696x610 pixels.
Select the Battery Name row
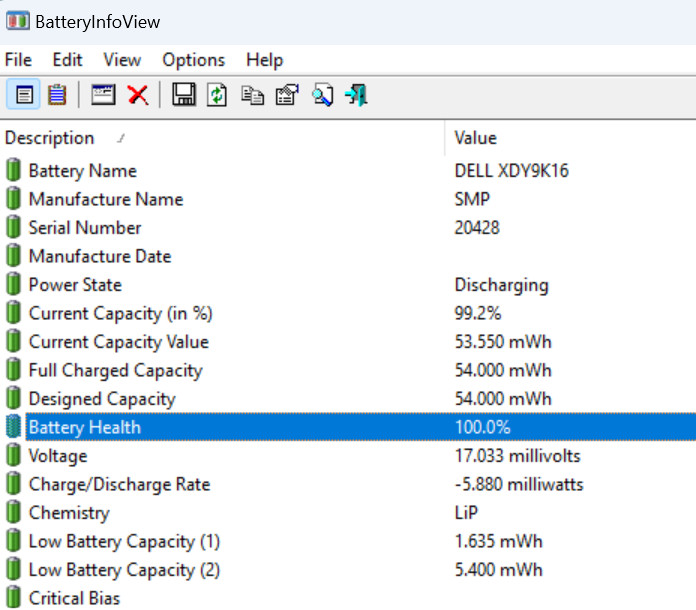pos(82,171)
